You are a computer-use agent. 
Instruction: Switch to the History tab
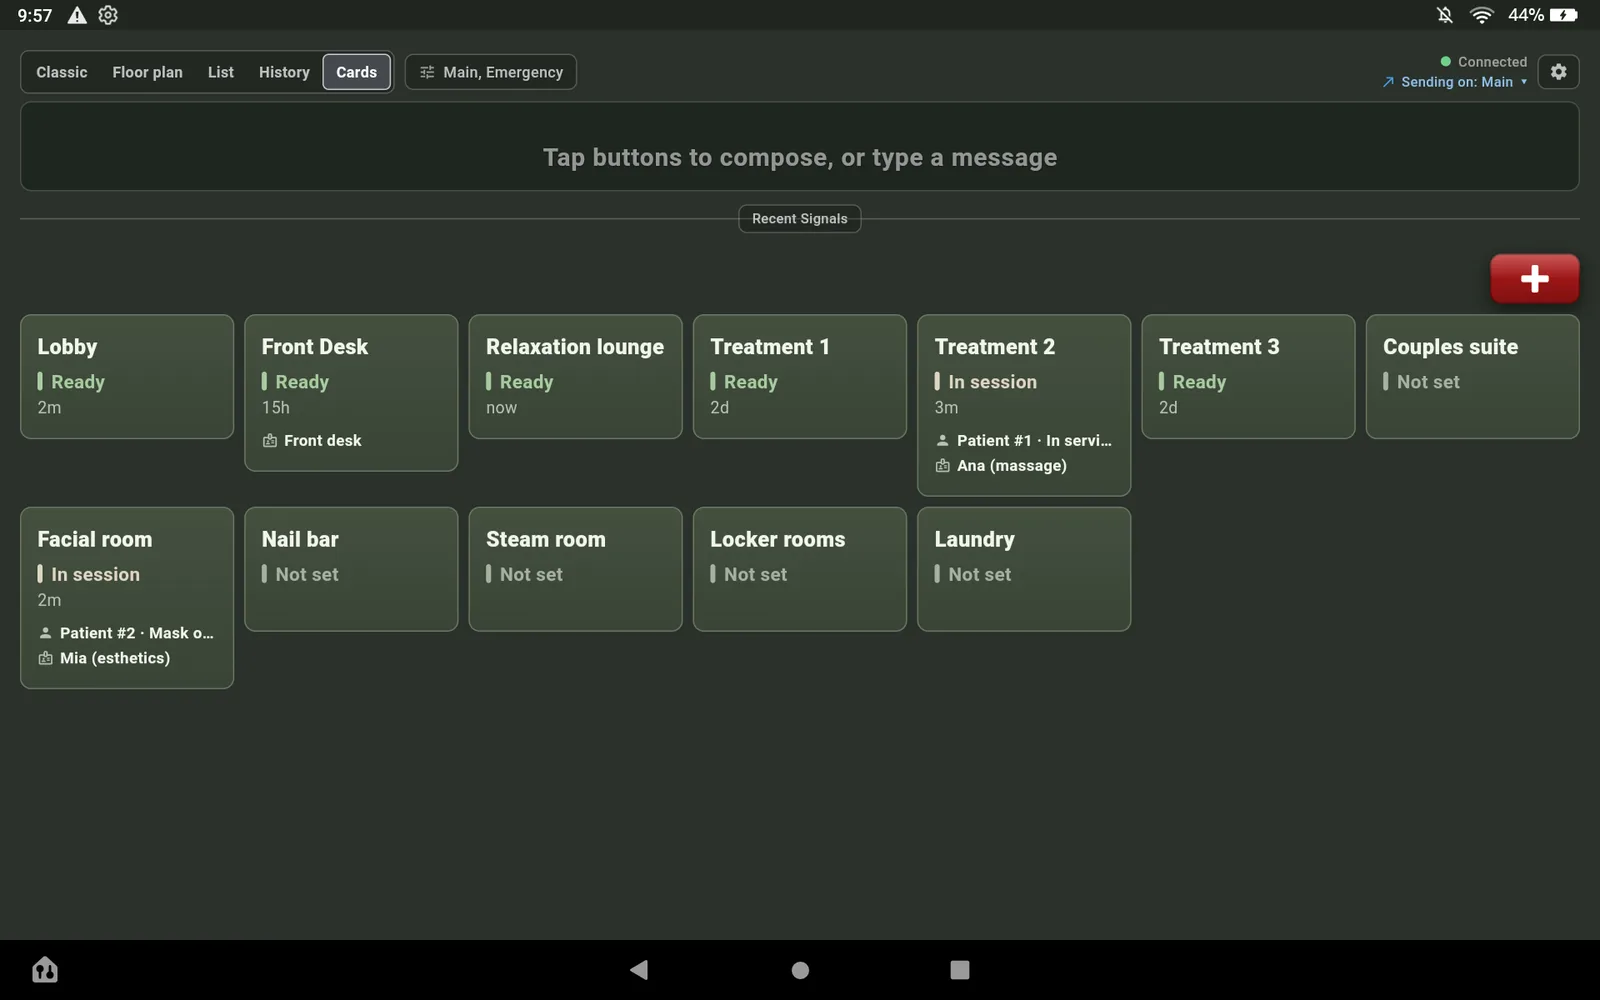284,72
